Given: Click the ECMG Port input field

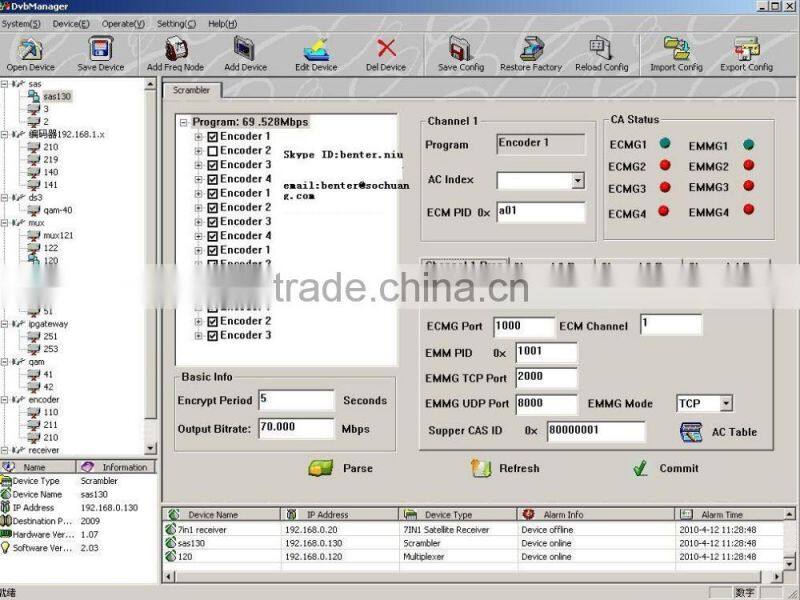Looking at the screenshot, I should (x=523, y=327).
